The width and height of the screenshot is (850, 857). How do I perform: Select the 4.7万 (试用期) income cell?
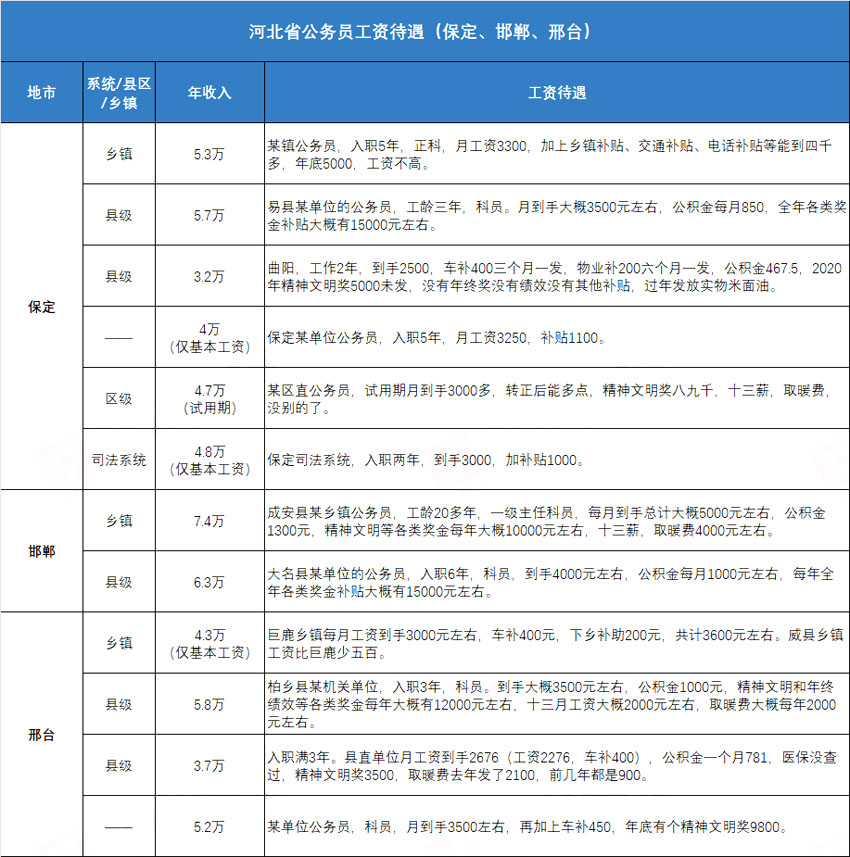[210, 398]
